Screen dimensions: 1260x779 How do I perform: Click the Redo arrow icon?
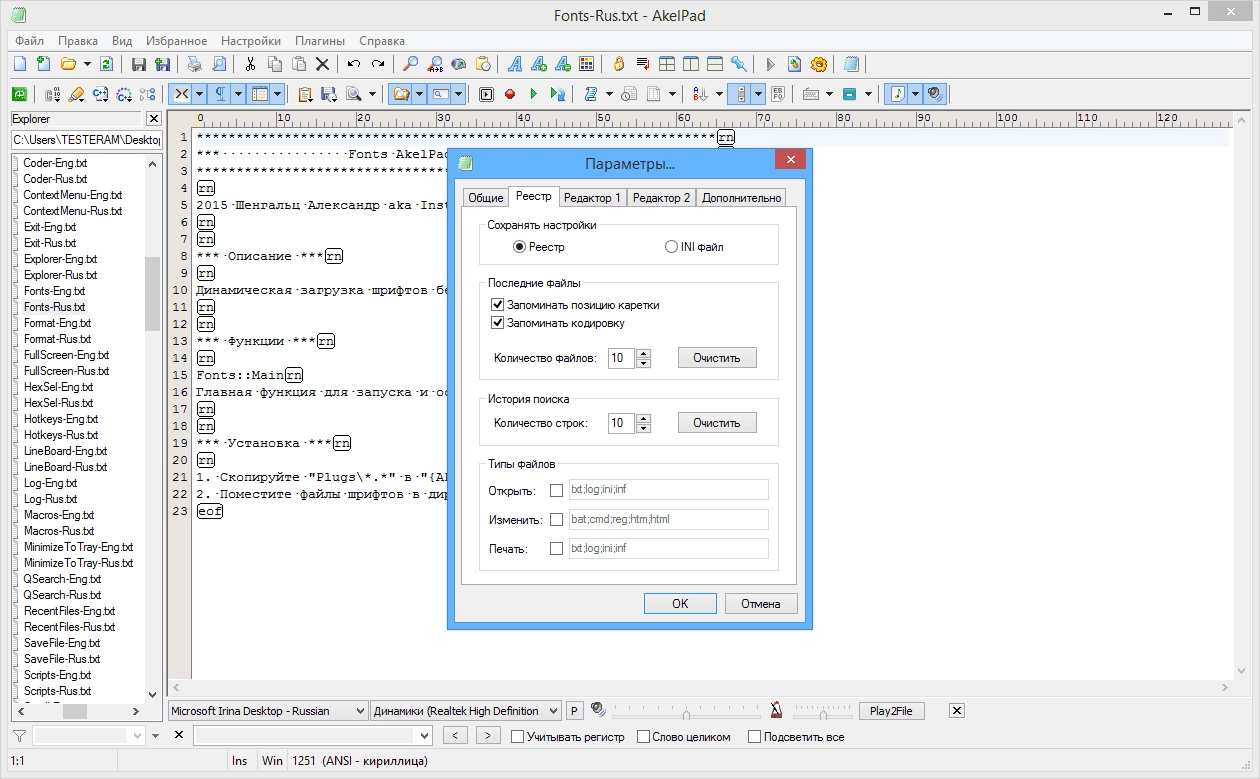tap(377, 64)
